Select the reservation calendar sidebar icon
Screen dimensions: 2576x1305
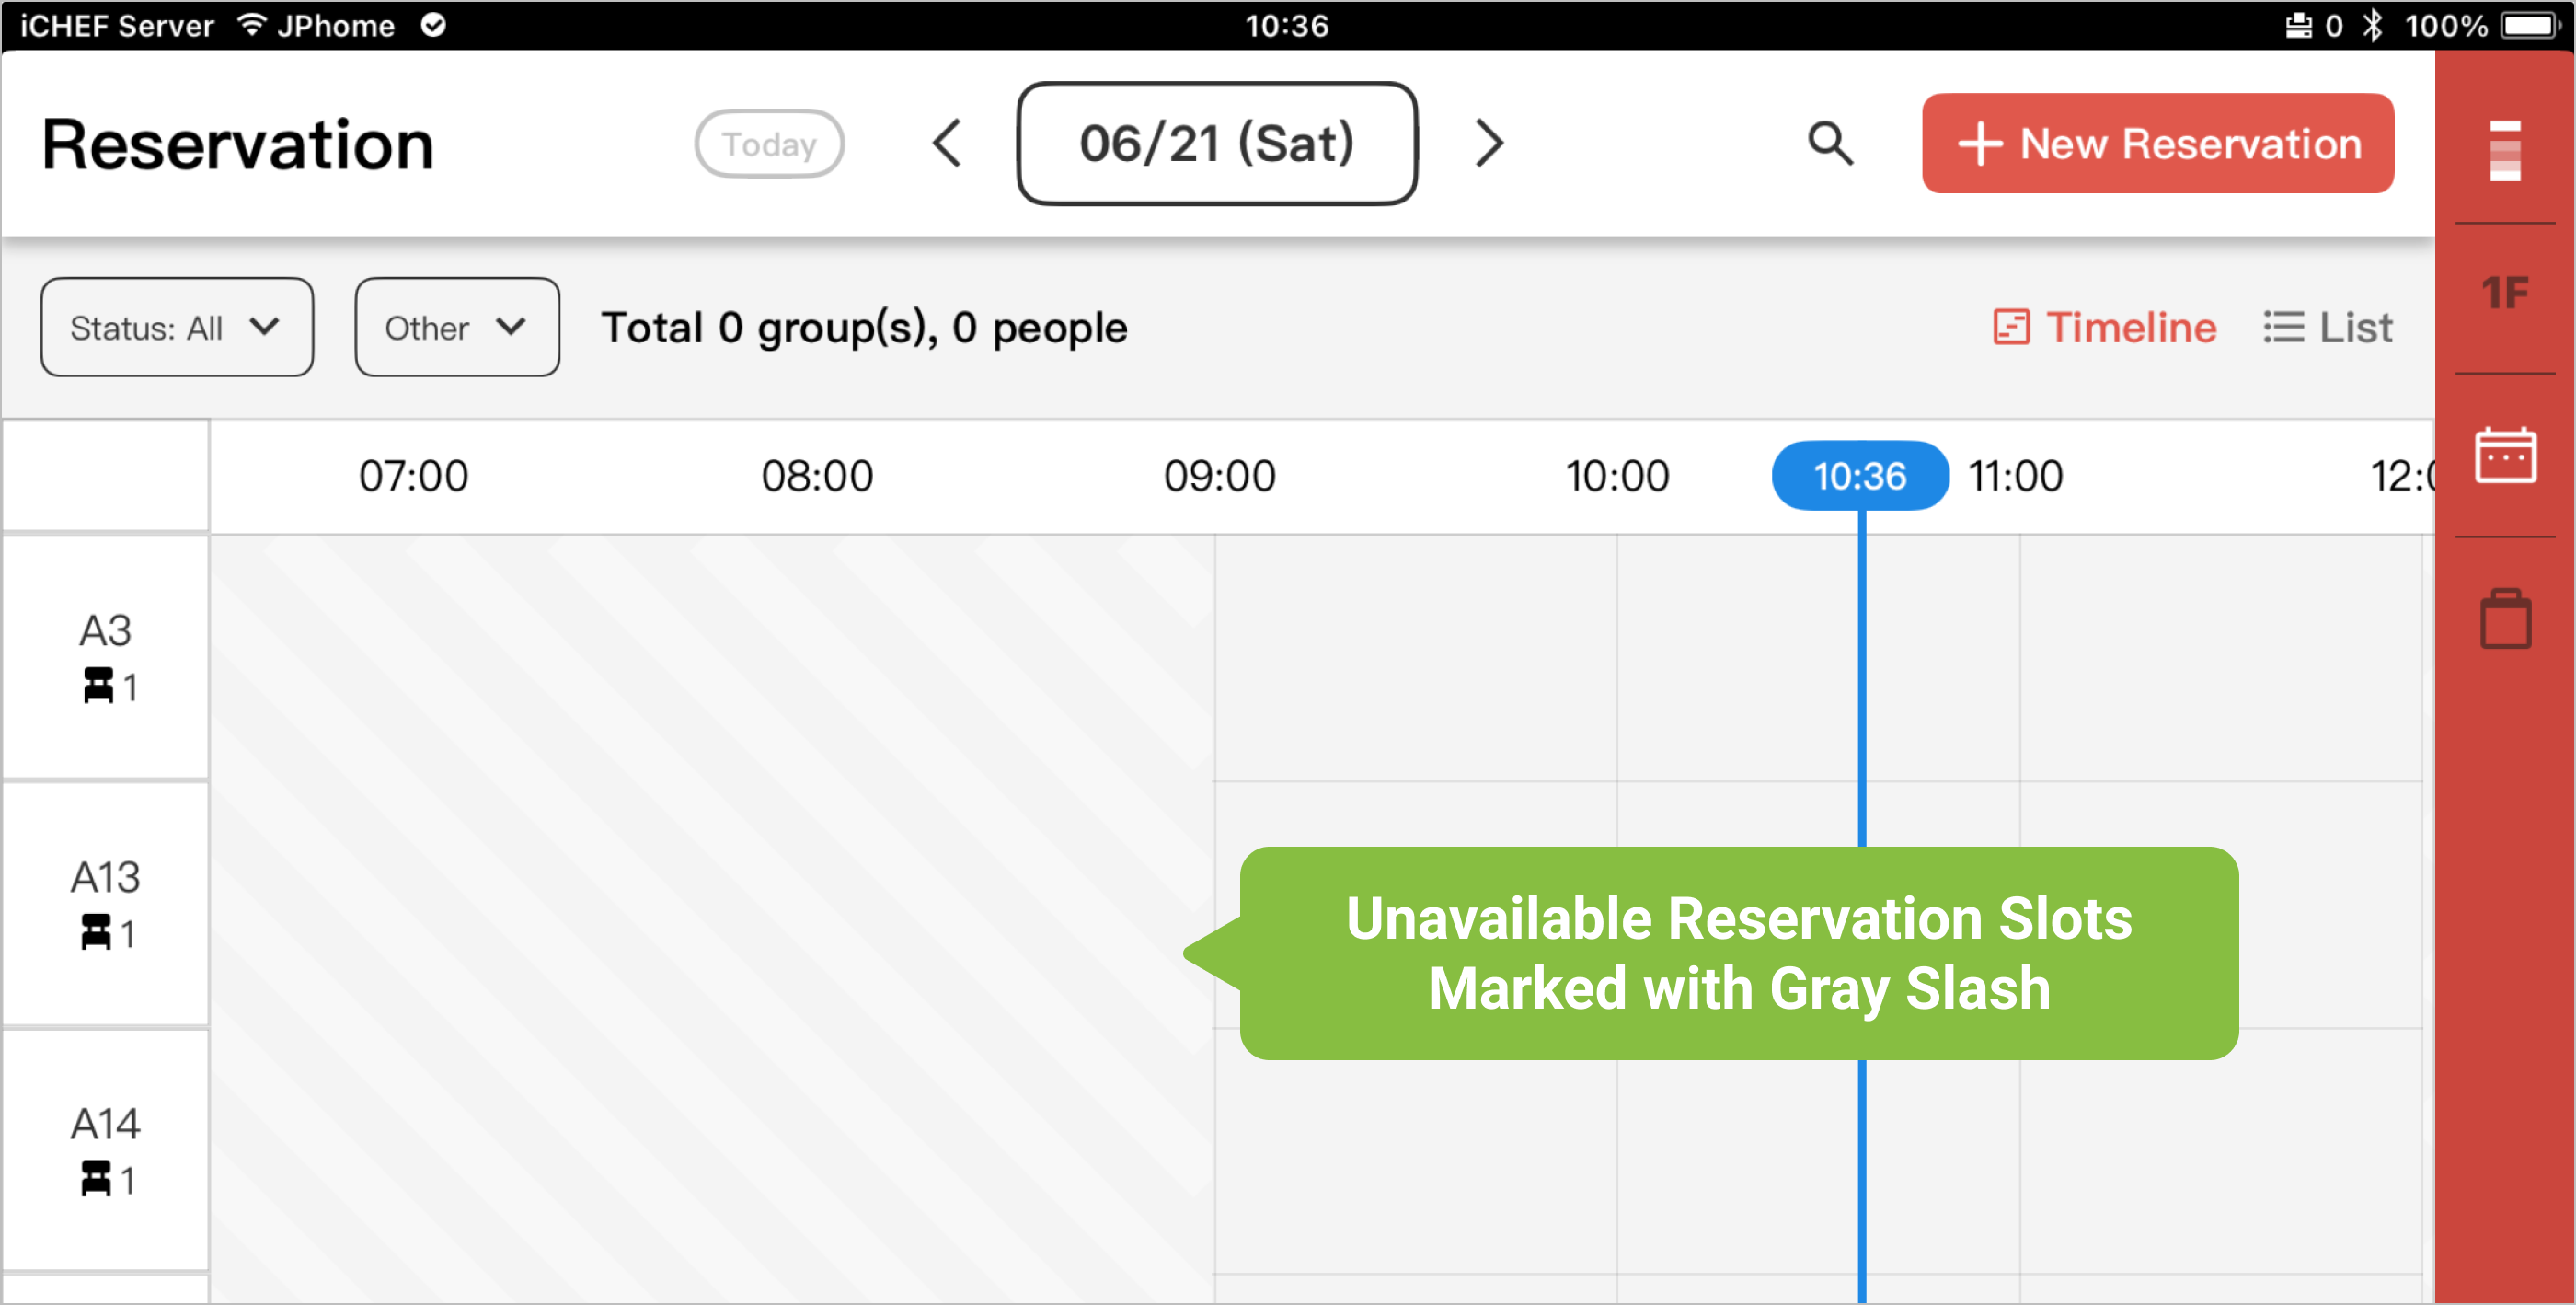tap(2505, 456)
